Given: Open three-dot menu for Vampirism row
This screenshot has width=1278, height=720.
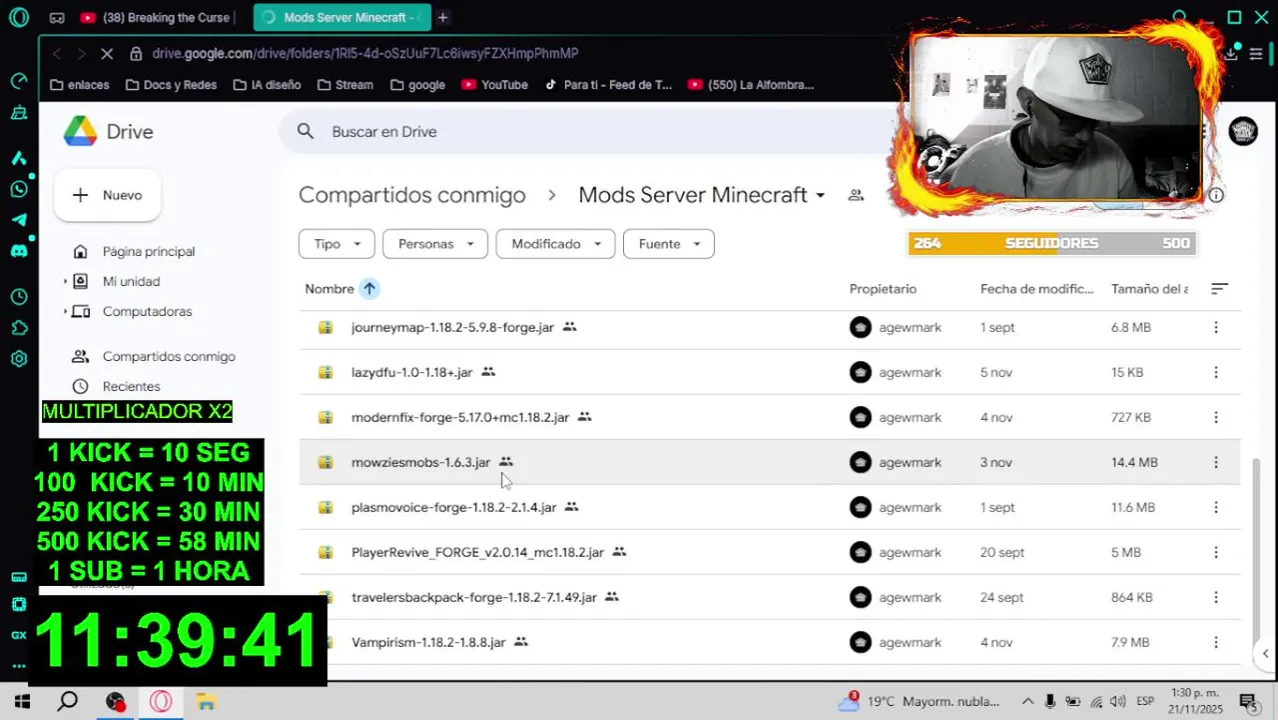Looking at the screenshot, I should click(x=1216, y=642).
